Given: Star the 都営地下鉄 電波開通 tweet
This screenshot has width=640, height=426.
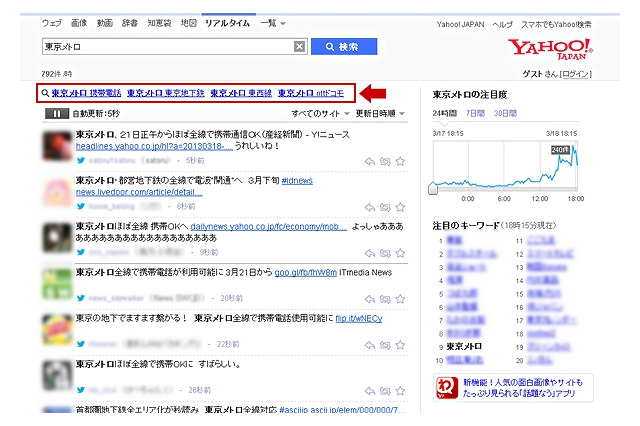Looking at the screenshot, I should coord(400,207).
